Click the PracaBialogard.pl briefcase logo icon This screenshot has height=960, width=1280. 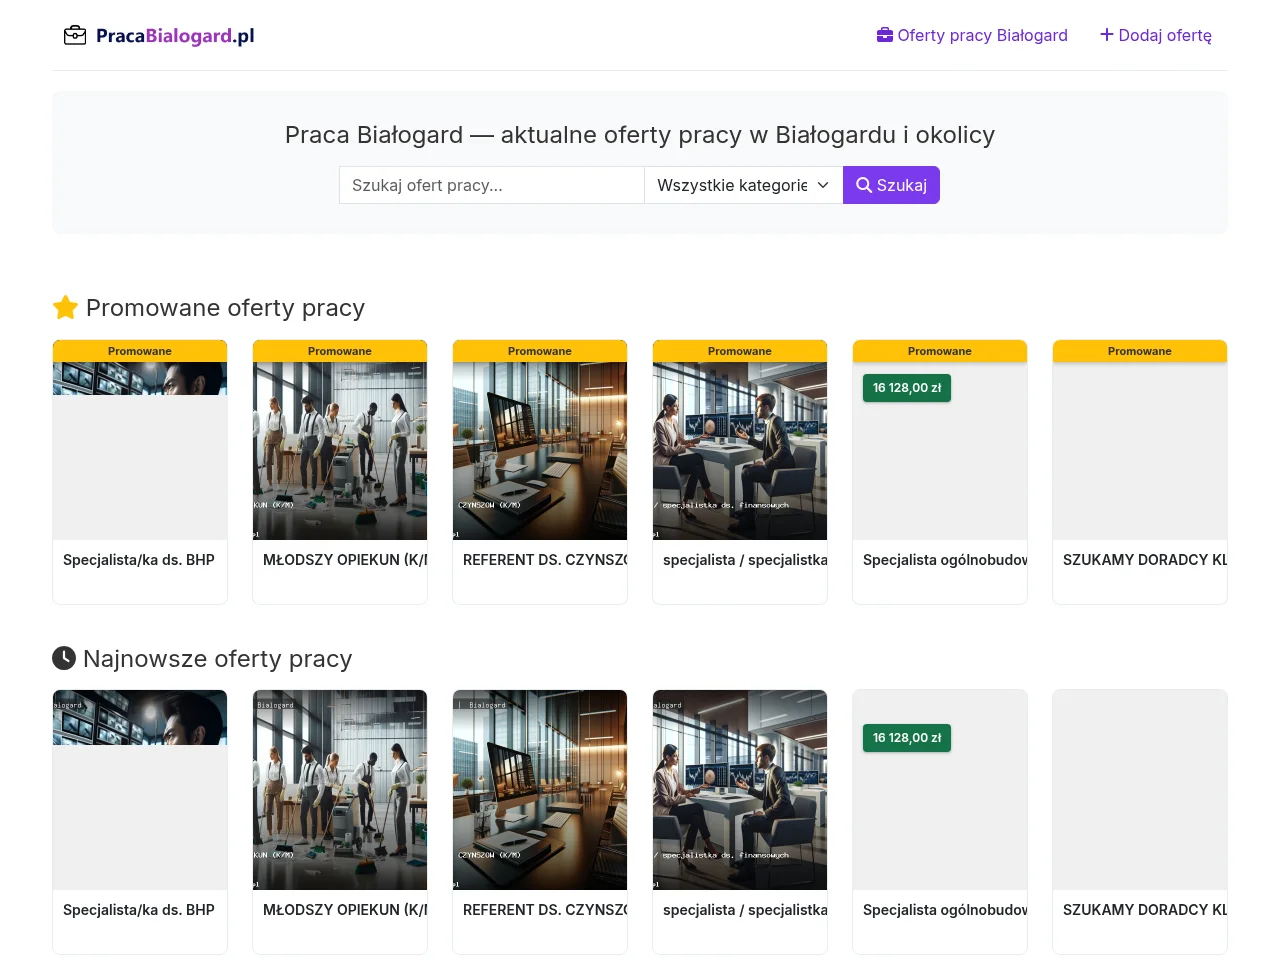tap(75, 36)
